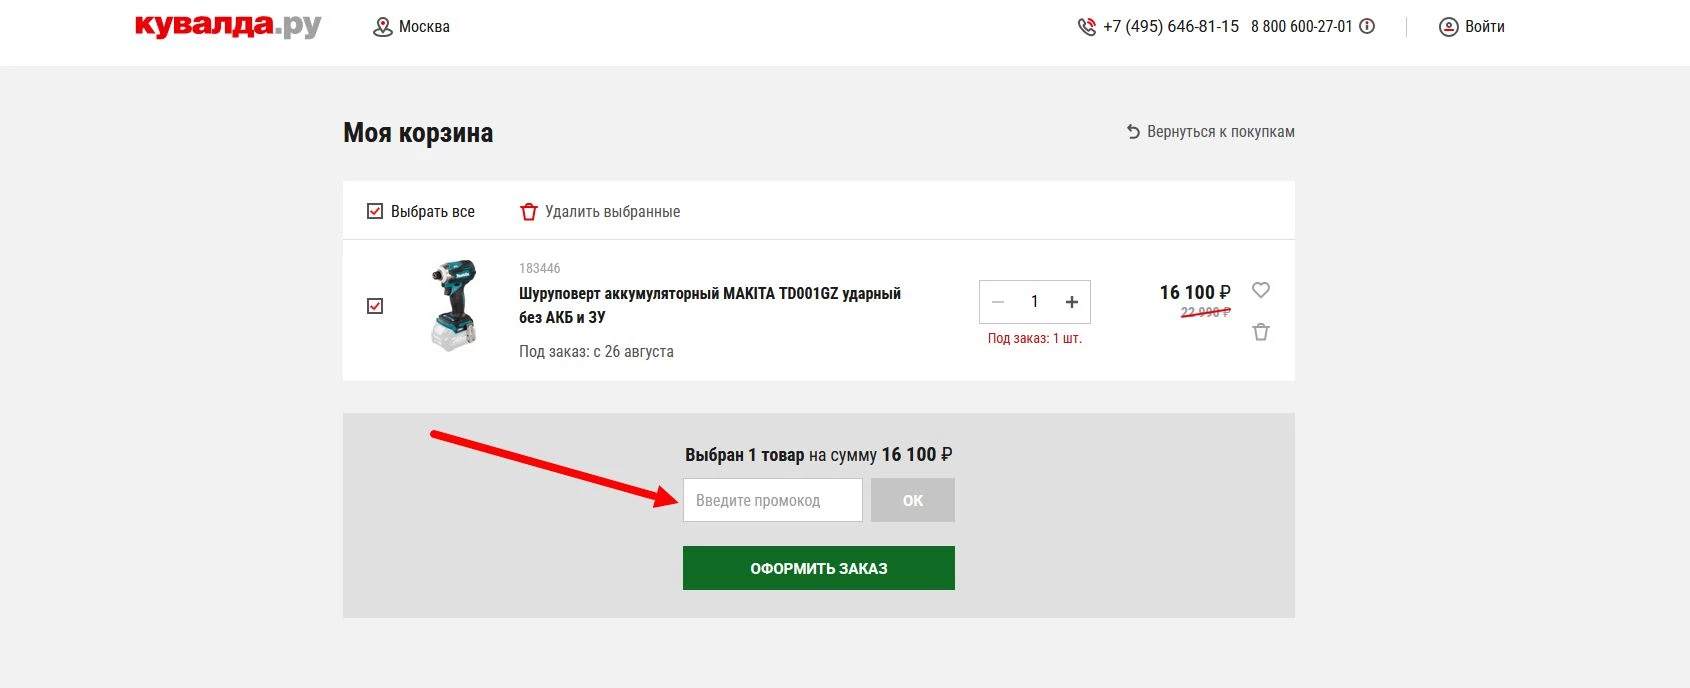Screen dimensions: 1690x688
Task: Delete the product using its trash icon
Action: (1261, 332)
